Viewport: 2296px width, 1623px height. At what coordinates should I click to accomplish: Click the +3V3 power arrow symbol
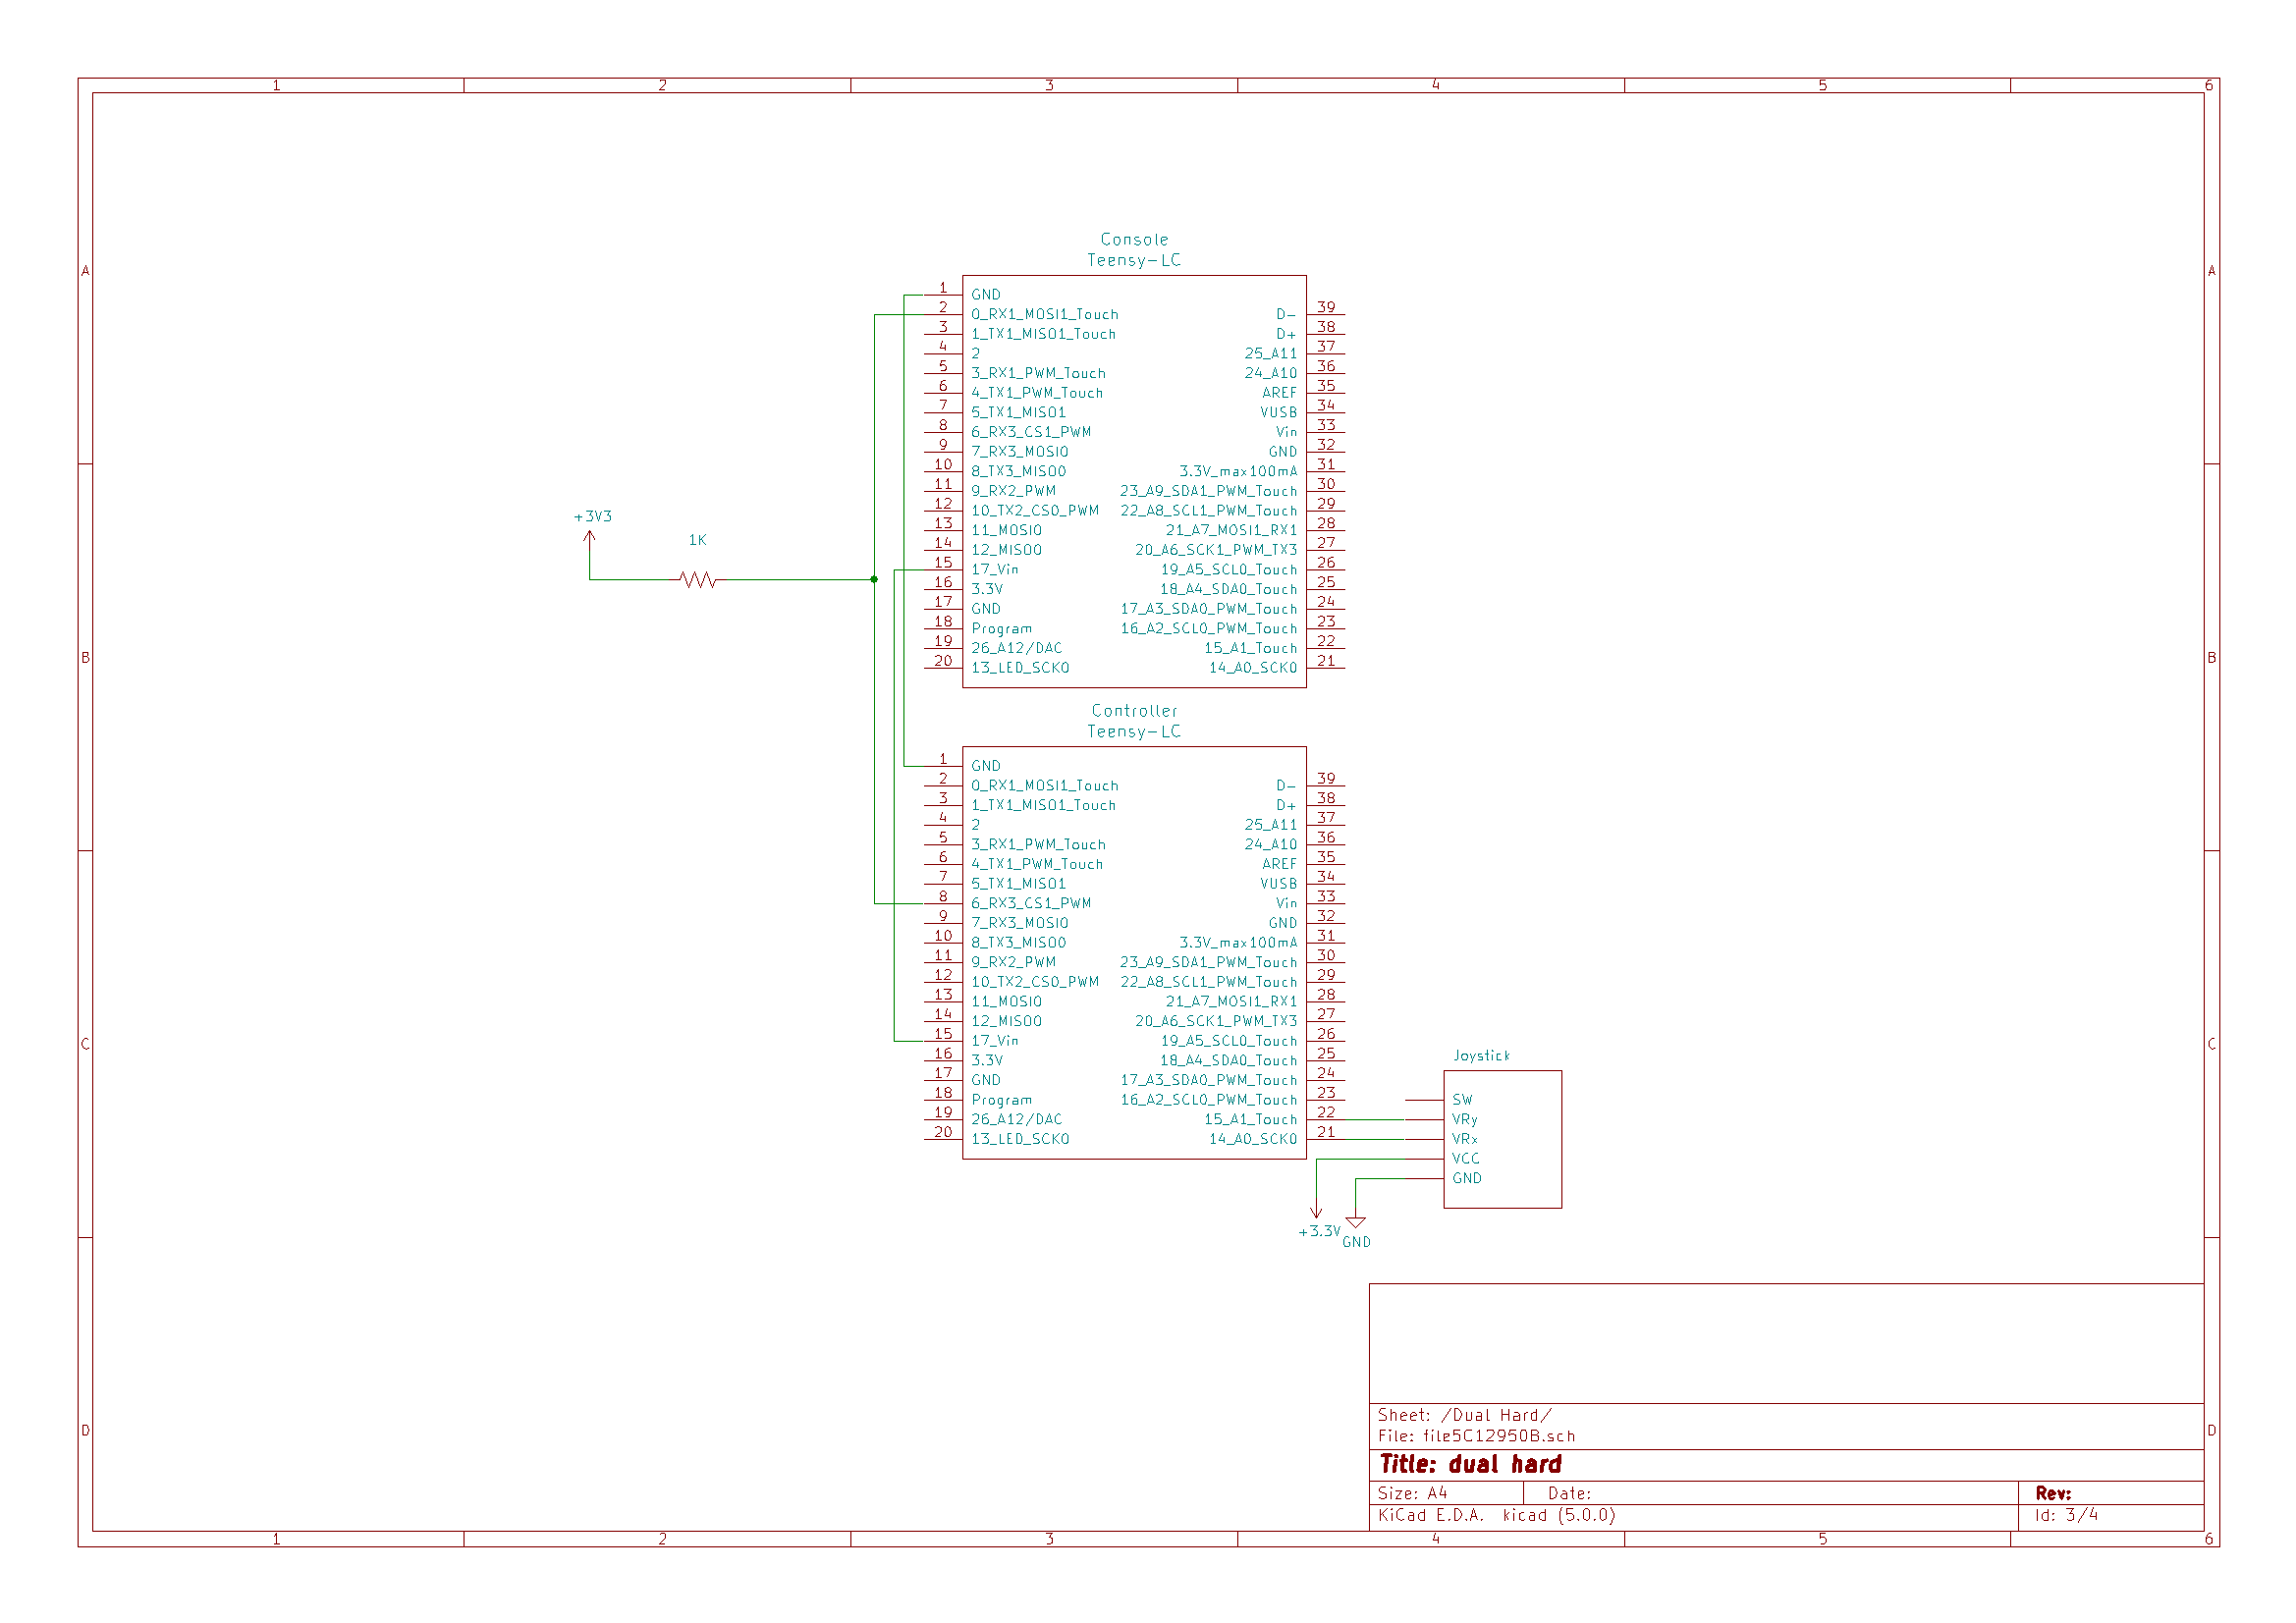(590, 538)
